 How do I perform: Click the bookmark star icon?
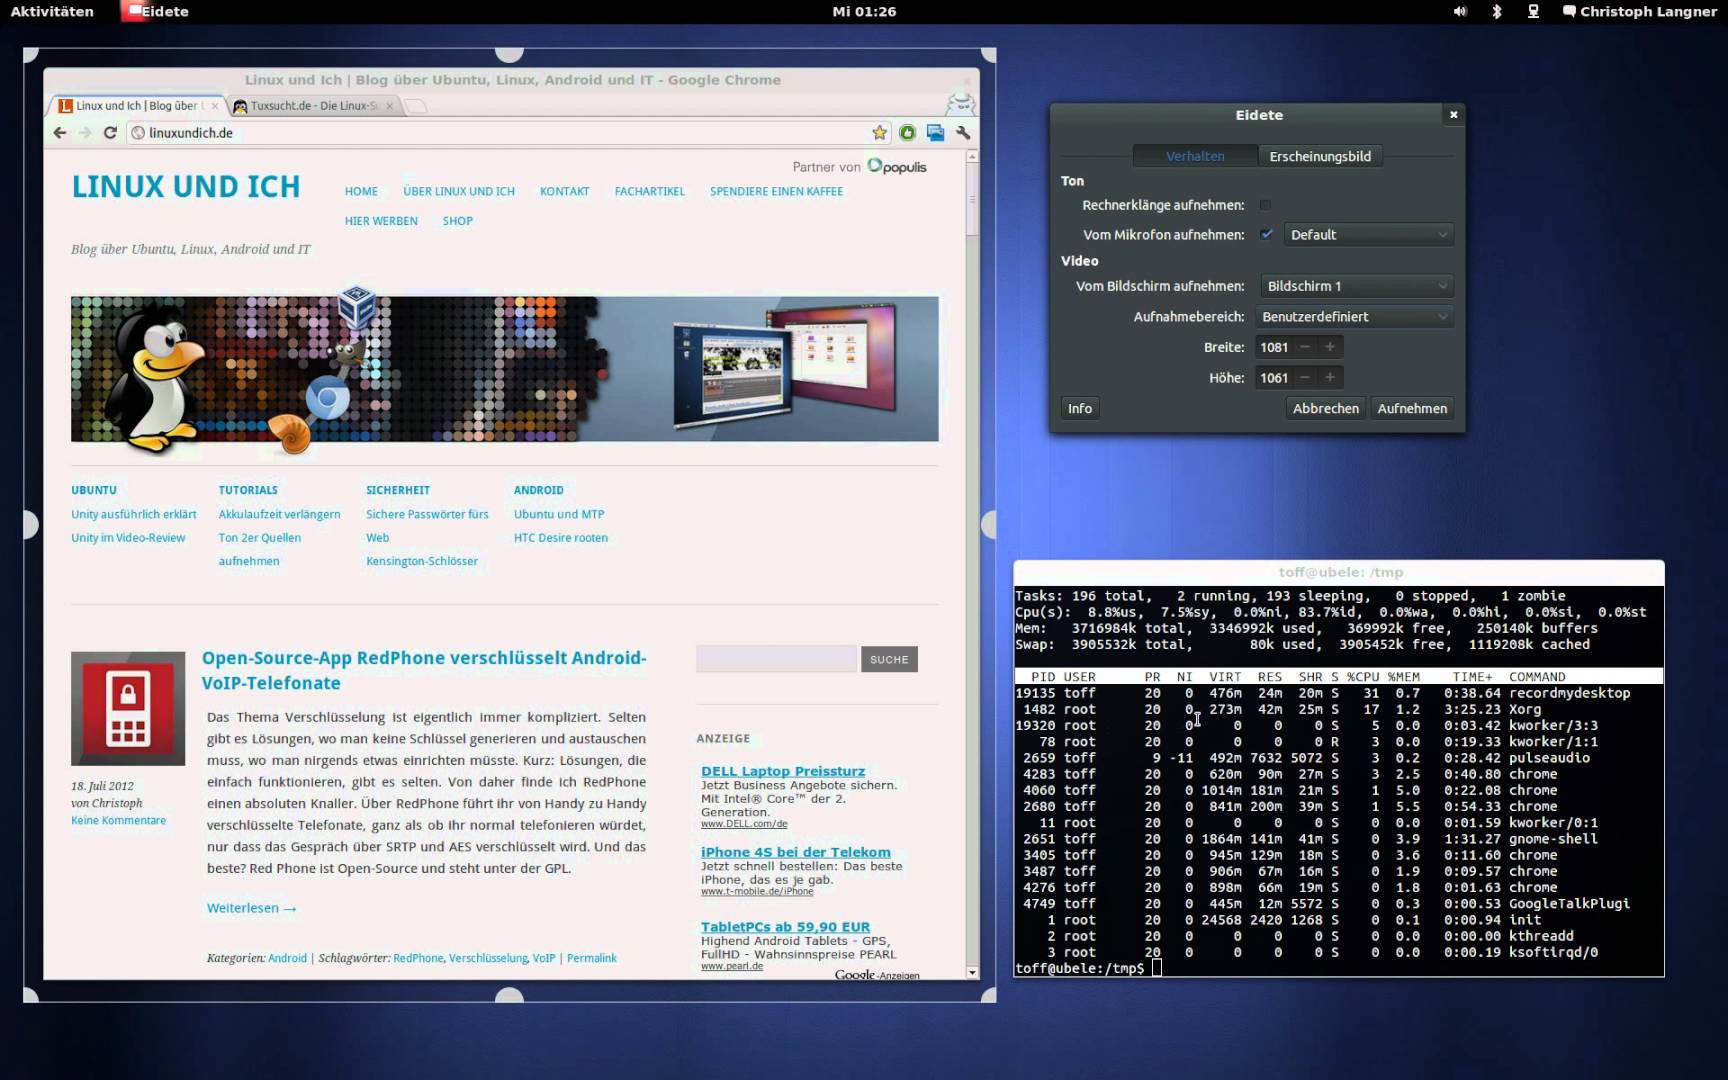(879, 133)
